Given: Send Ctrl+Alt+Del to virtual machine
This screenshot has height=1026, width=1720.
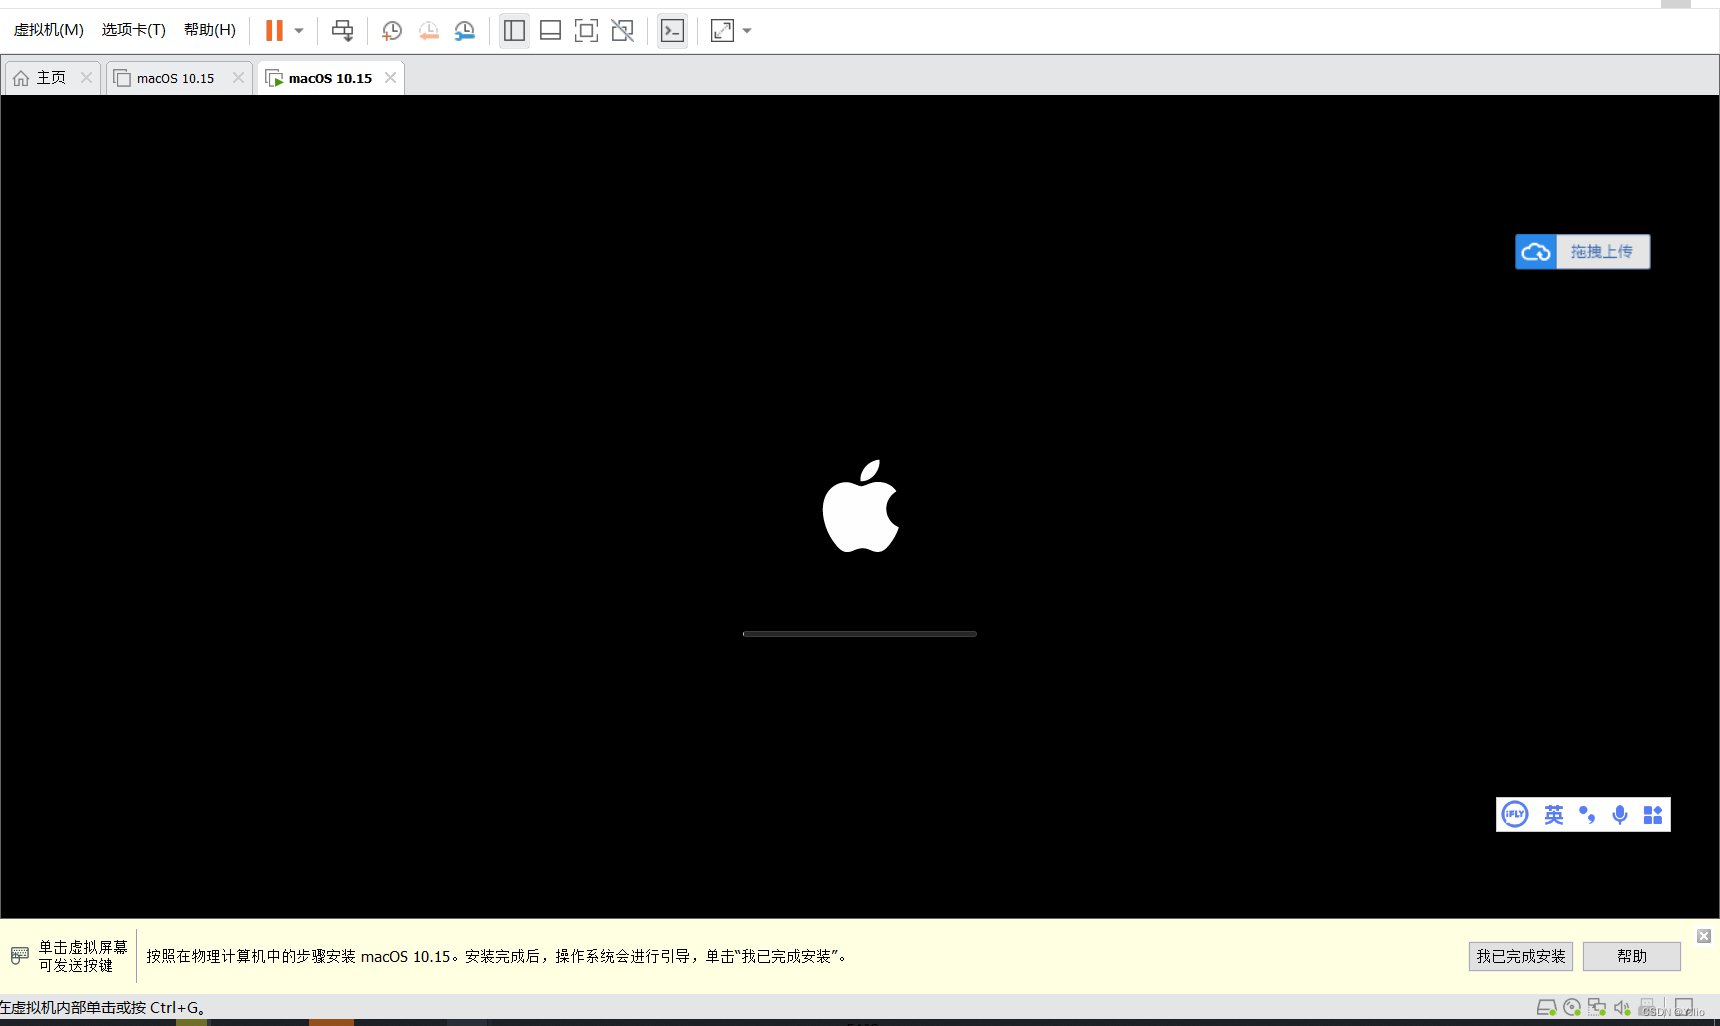Looking at the screenshot, I should point(342,31).
